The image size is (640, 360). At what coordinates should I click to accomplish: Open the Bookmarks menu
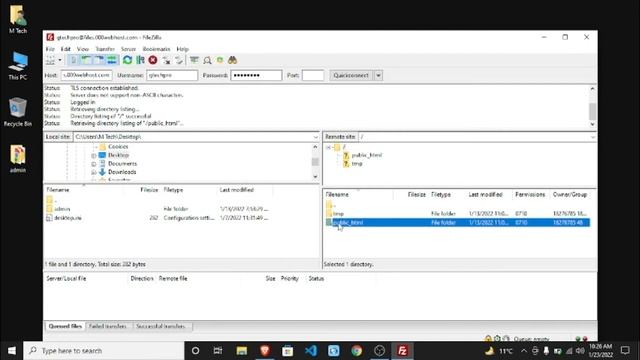[156, 49]
